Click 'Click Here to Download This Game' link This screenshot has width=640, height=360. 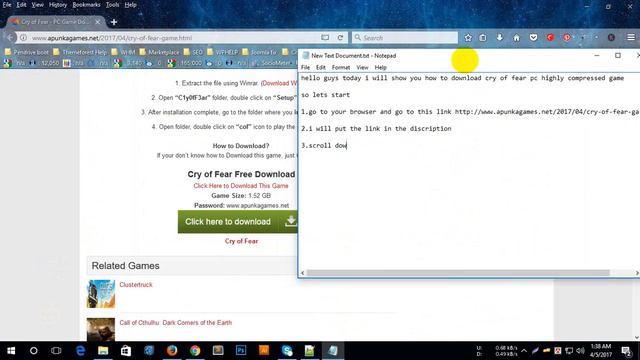pyautogui.click(x=241, y=186)
